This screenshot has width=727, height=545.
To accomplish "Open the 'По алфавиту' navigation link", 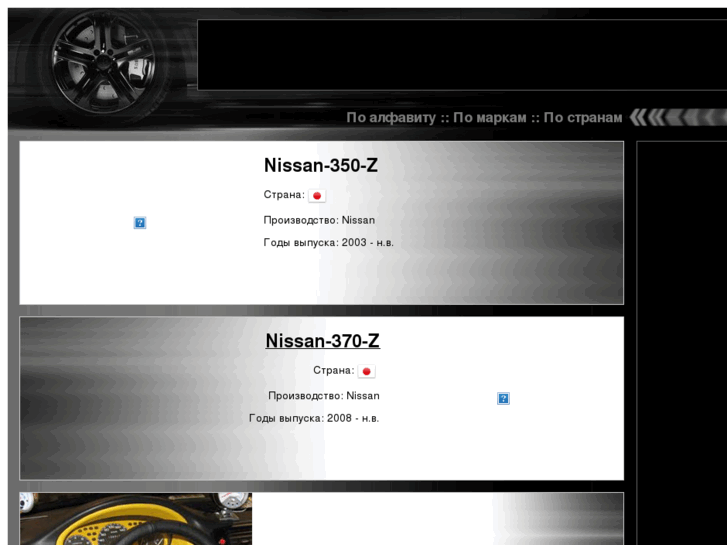I will pyautogui.click(x=391, y=117).
